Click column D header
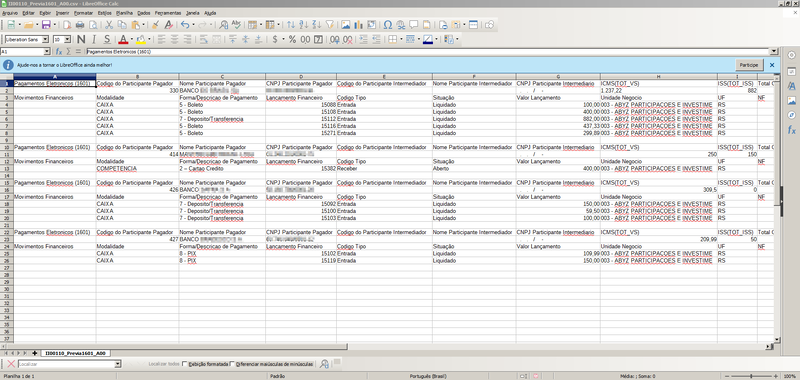Screen dimensions: 800x380 (301, 77)
